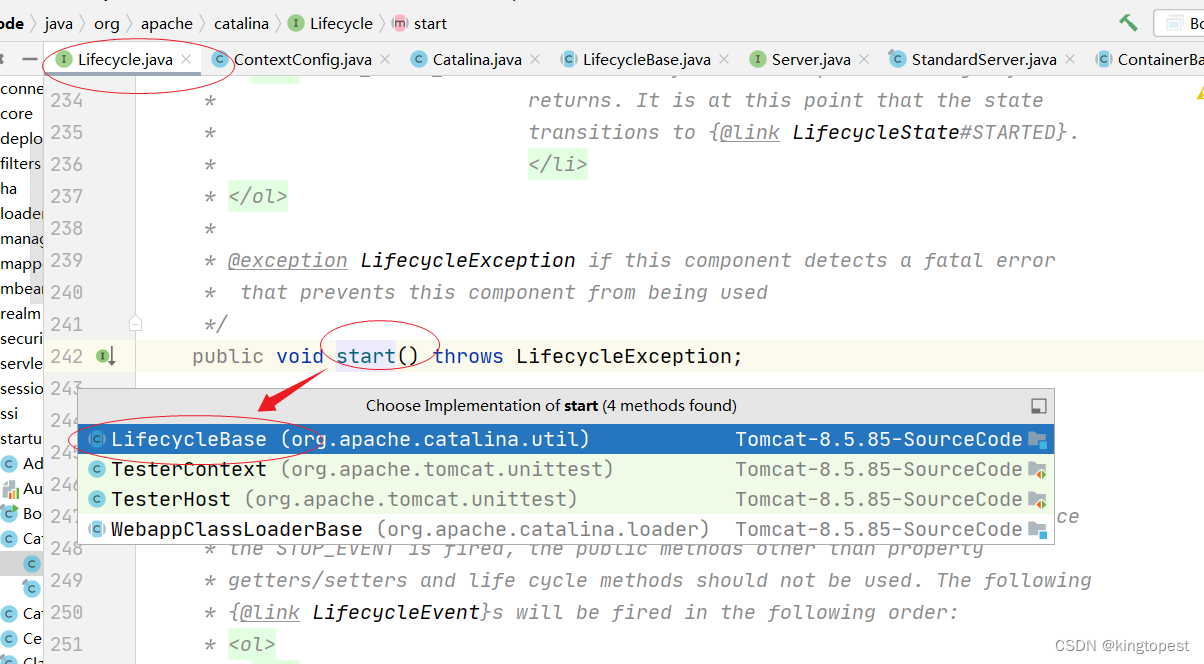Viewport: 1204px width, 664px height.
Task: Open the popup in Find tool window icon
Action: tap(1039, 406)
